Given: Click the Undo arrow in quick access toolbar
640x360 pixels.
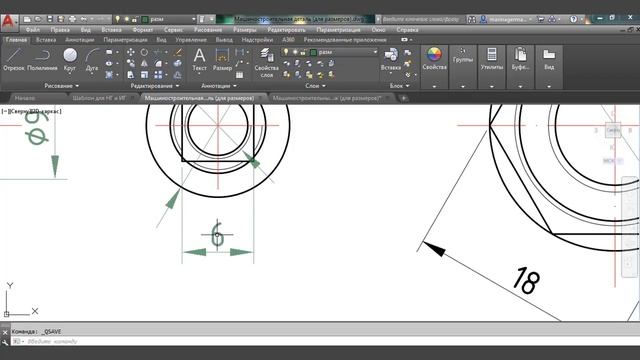Looking at the screenshot, I should [x=84, y=19].
